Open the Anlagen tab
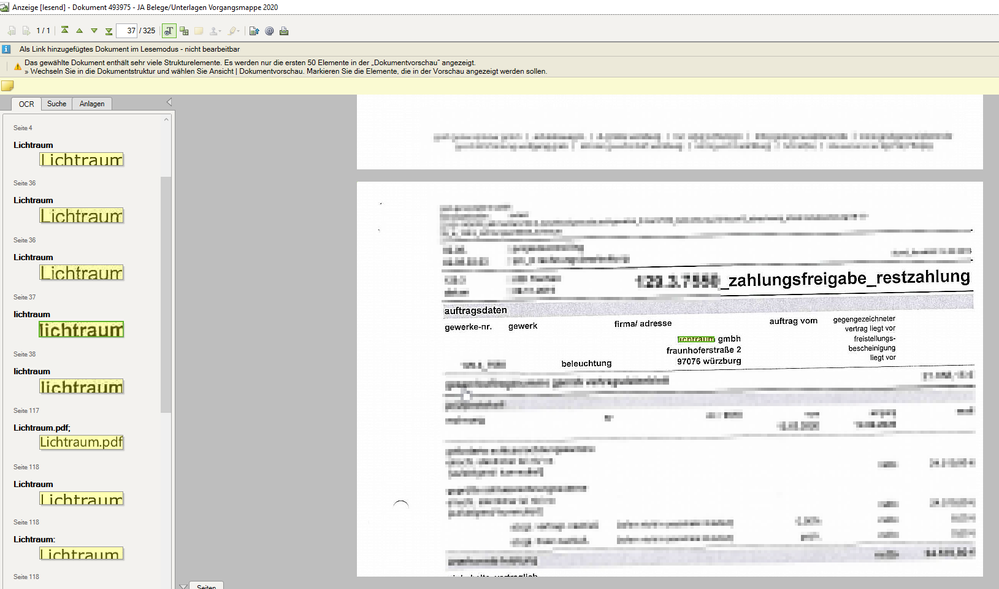The height and width of the screenshot is (589, 999). click(x=92, y=104)
